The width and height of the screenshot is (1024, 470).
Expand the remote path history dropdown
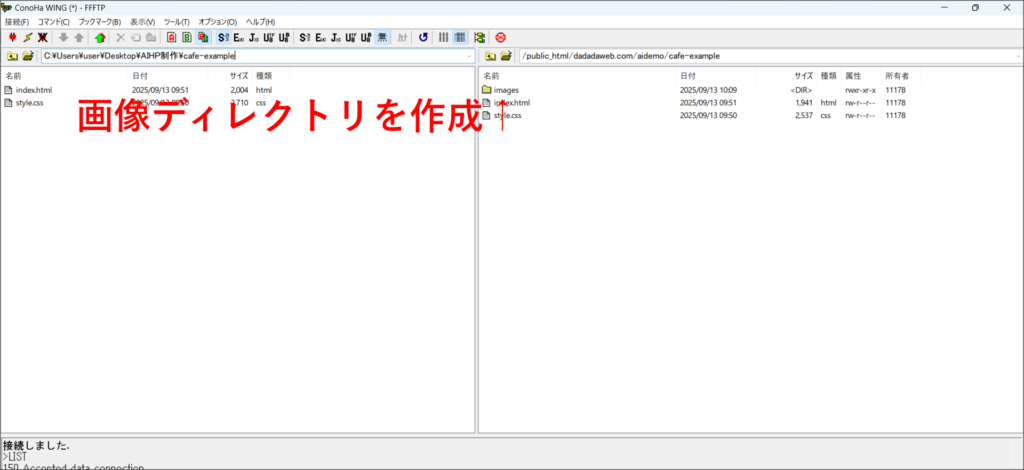pos(1015,56)
